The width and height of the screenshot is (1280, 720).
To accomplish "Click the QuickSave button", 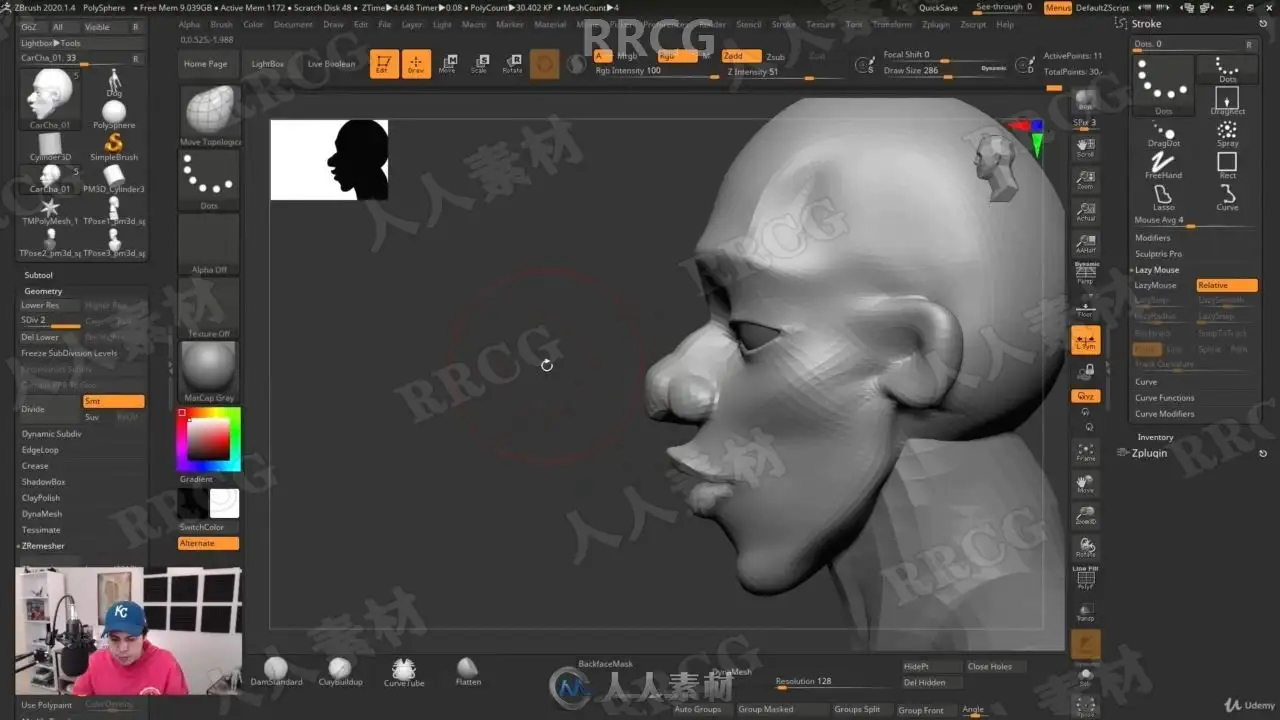I will pyautogui.click(x=938, y=8).
